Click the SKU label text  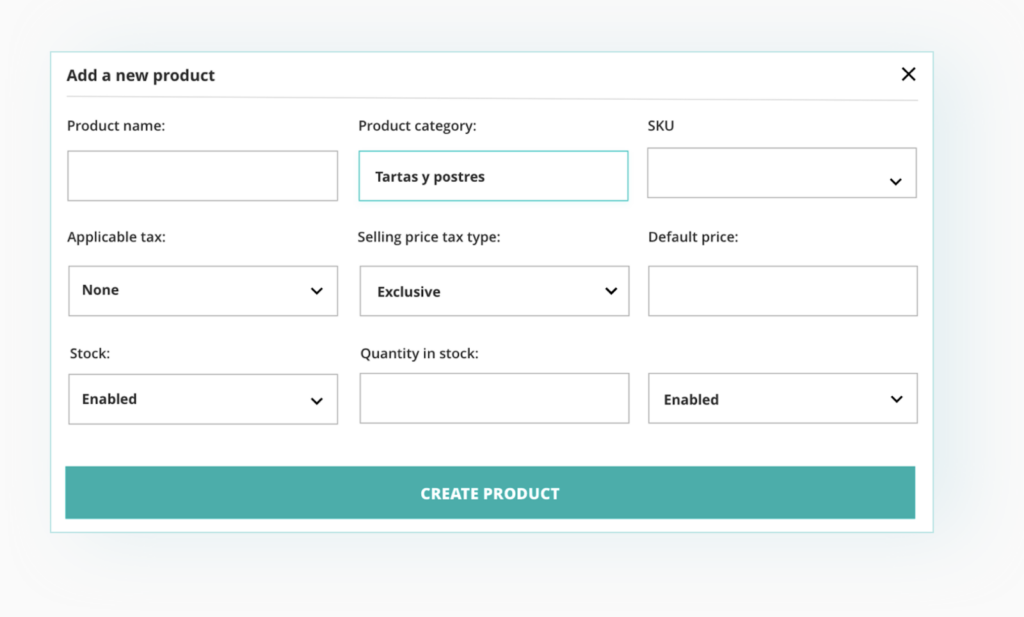661,126
